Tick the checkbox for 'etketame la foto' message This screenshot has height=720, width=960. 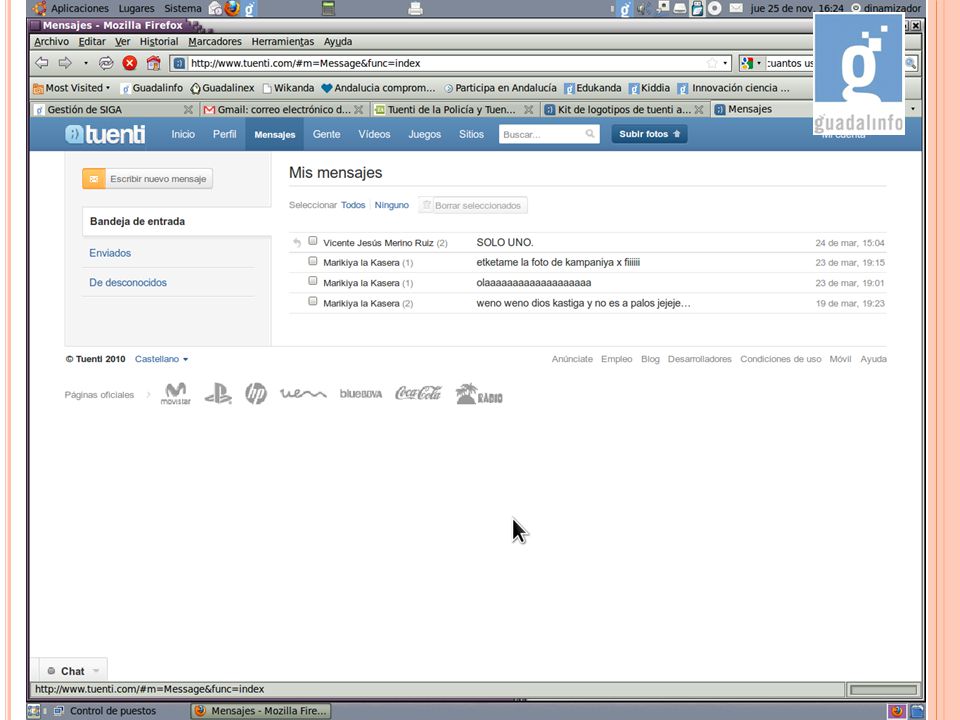(x=313, y=261)
